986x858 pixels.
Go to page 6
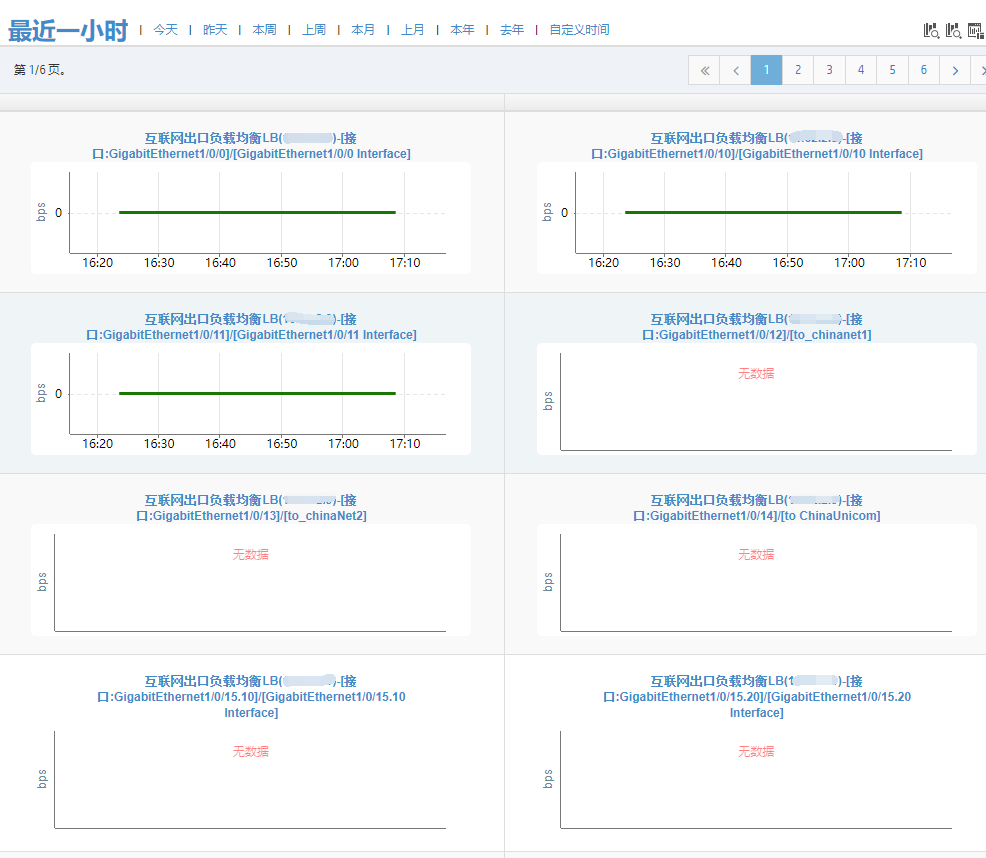tap(924, 70)
